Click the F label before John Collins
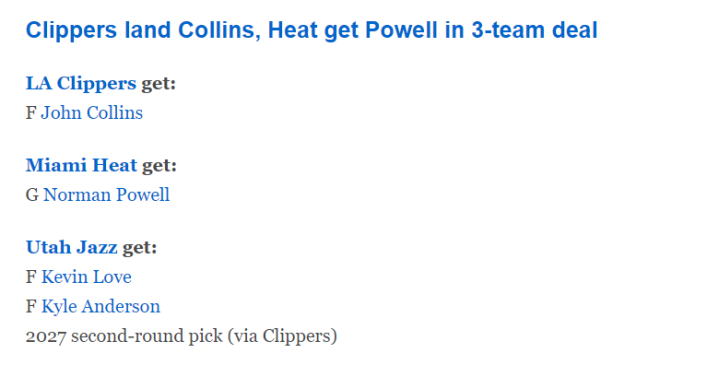Screen dimensions: 719x365 tap(31, 113)
